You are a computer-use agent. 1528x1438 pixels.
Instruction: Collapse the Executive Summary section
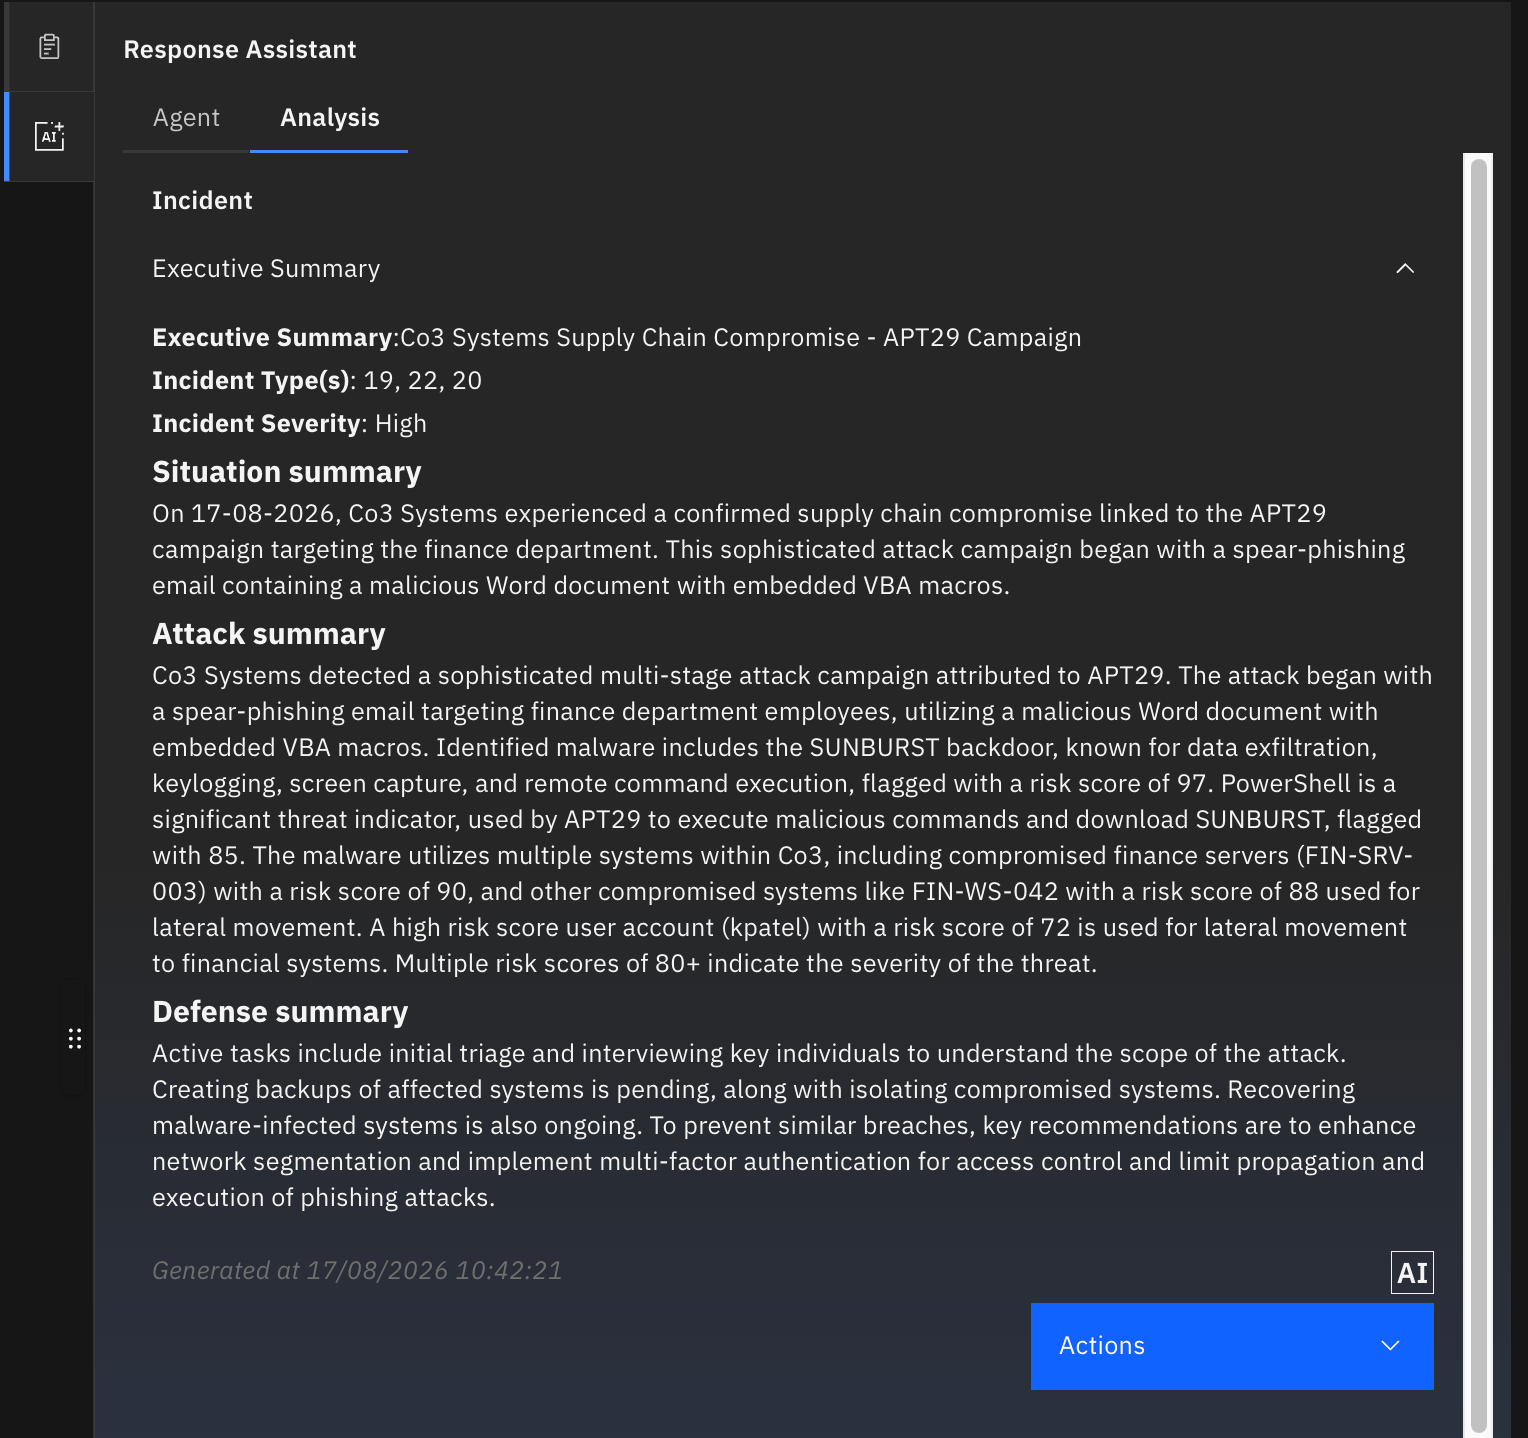[x=1405, y=269]
